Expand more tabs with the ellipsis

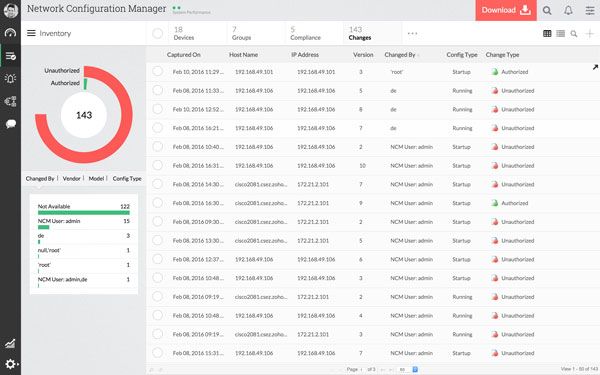[x=412, y=33]
